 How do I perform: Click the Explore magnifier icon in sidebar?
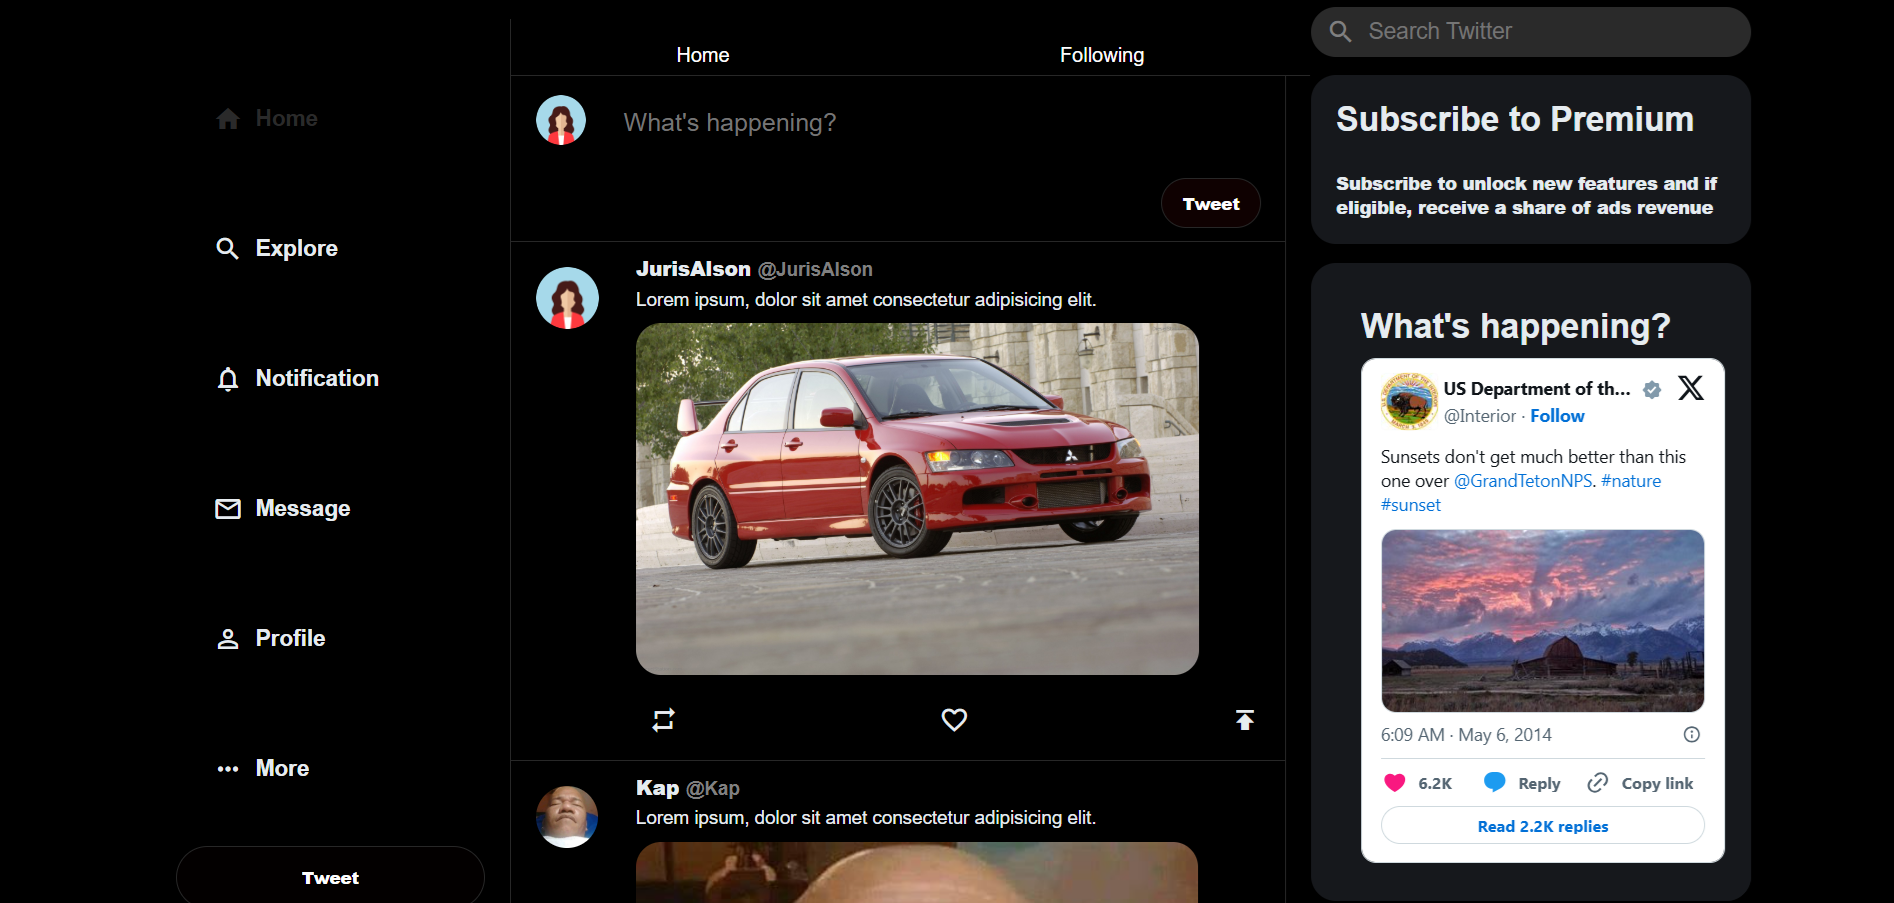(228, 249)
